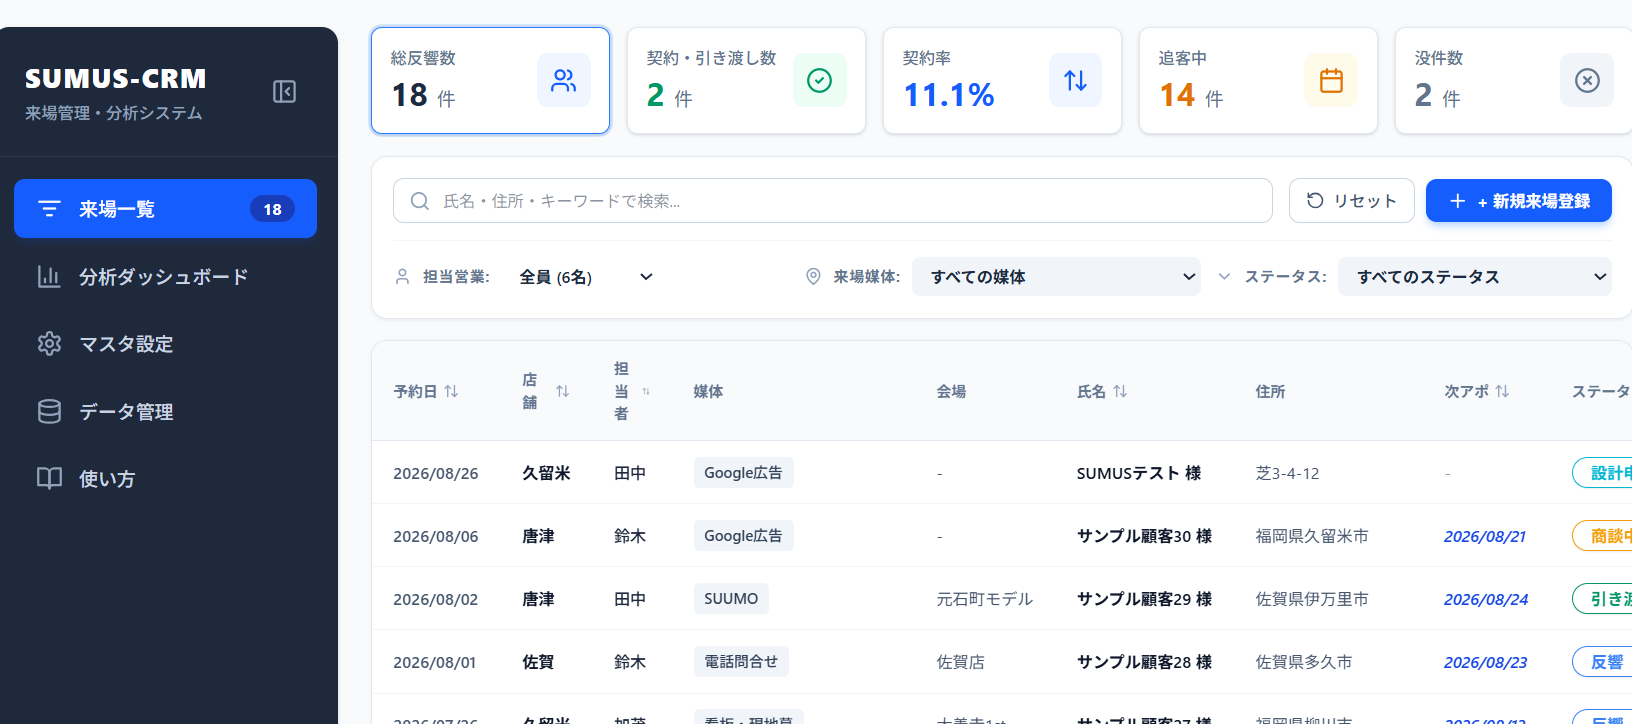Click address 佐賀県伊万里市
Image resolution: width=1632 pixels, height=724 pixels.
click(1312, 599)
